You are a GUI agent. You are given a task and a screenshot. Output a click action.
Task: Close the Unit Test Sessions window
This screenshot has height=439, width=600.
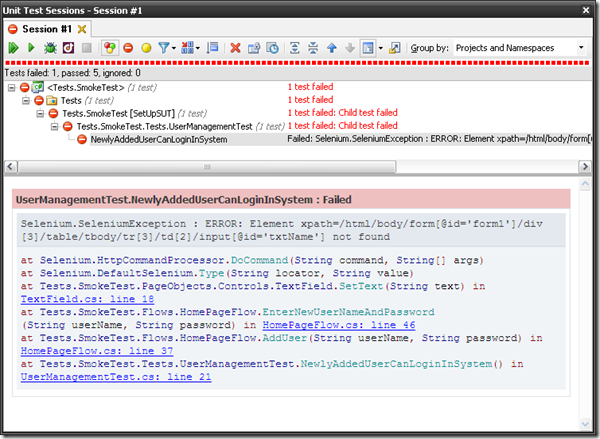coord(586,10)
